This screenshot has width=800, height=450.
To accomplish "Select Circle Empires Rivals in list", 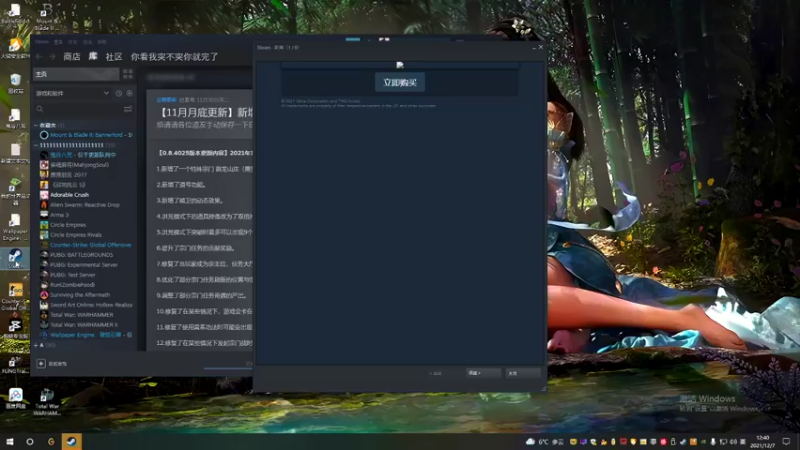I will [x=76, y=235].
